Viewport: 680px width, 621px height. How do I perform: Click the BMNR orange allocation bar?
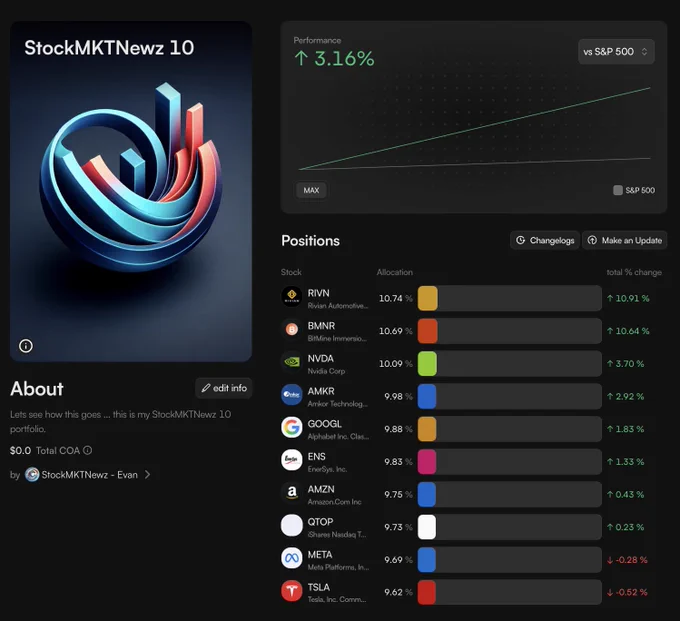click(x=428, y=331)
